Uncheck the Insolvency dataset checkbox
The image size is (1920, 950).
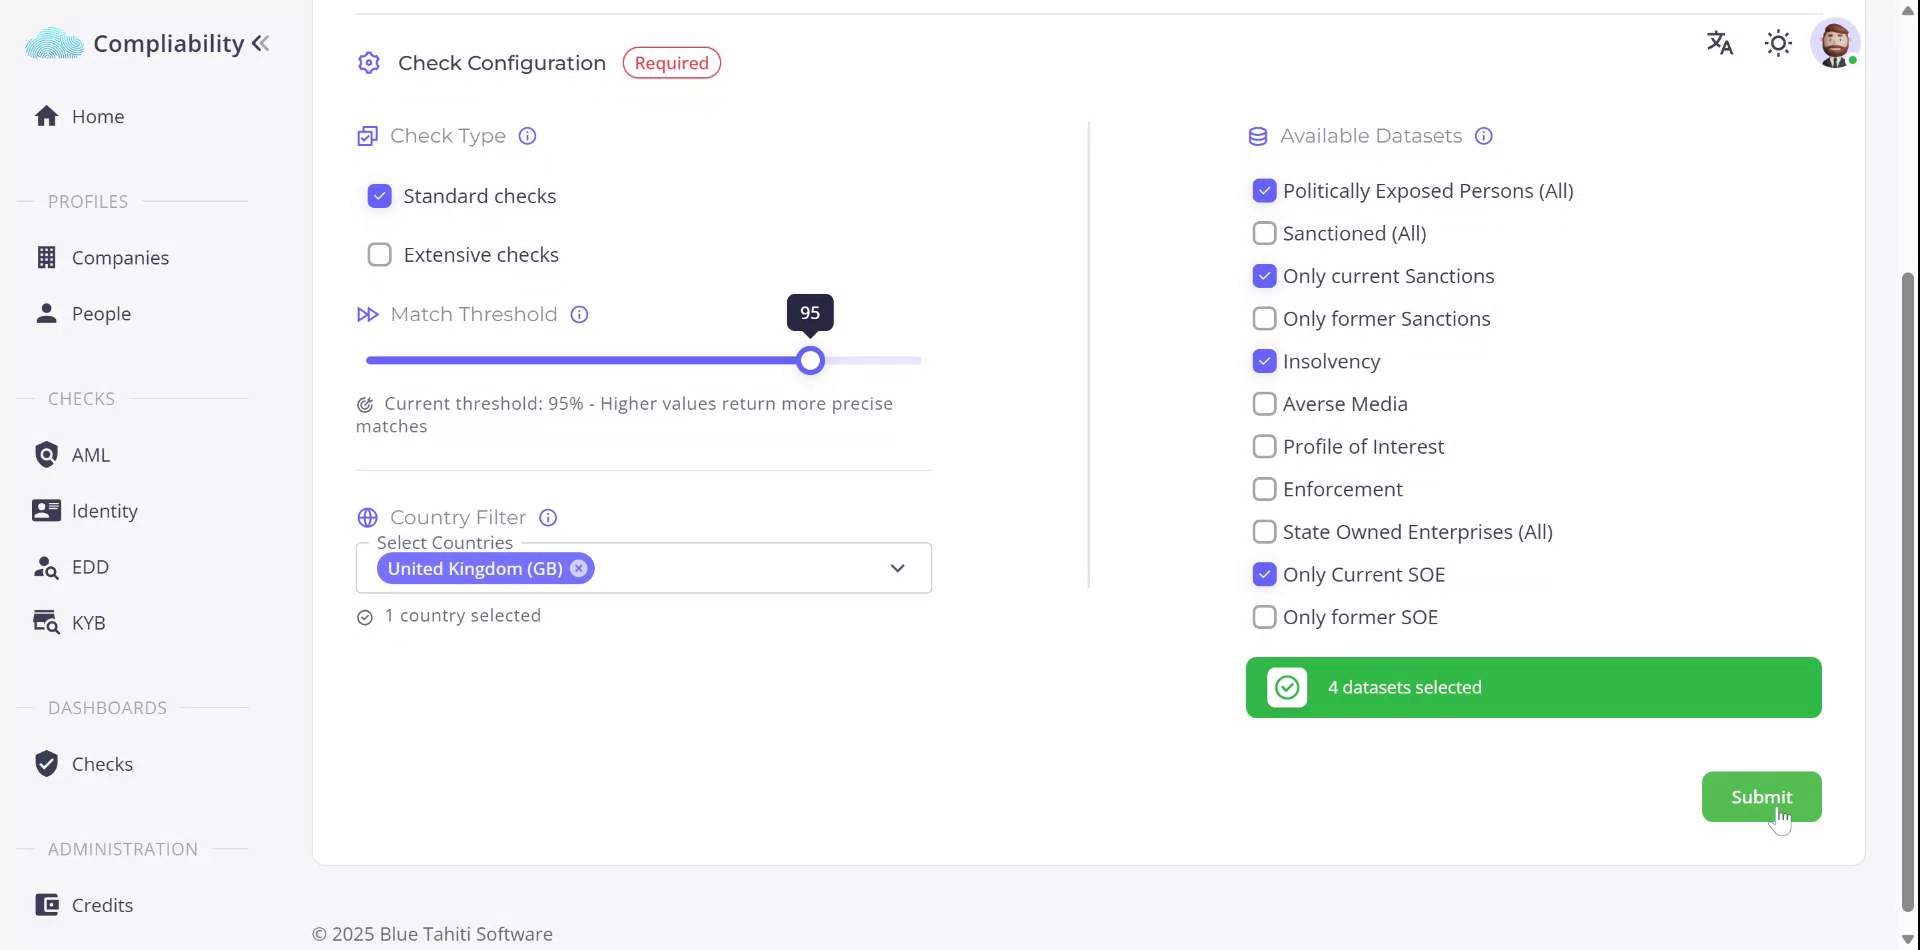[1264, 362]
